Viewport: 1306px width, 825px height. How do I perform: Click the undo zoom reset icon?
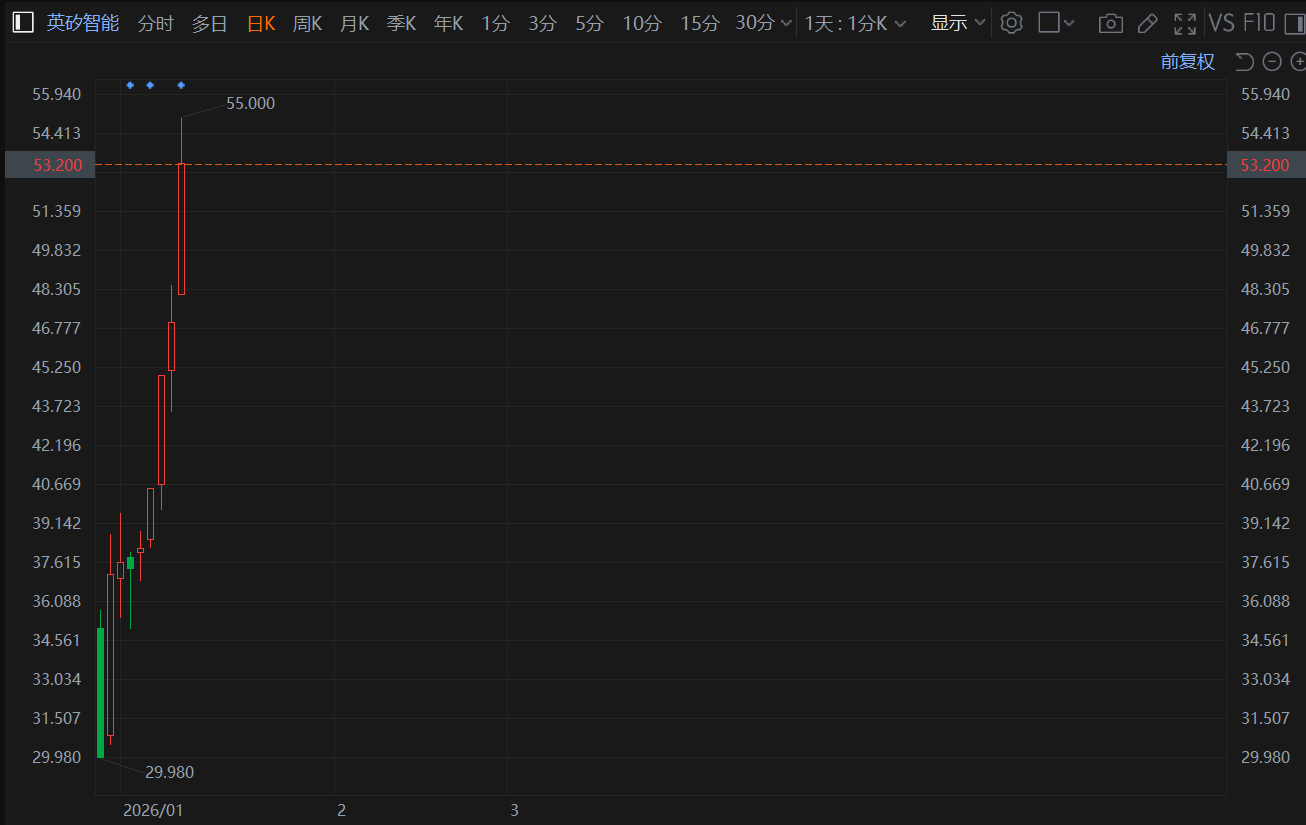(1244, 62)
